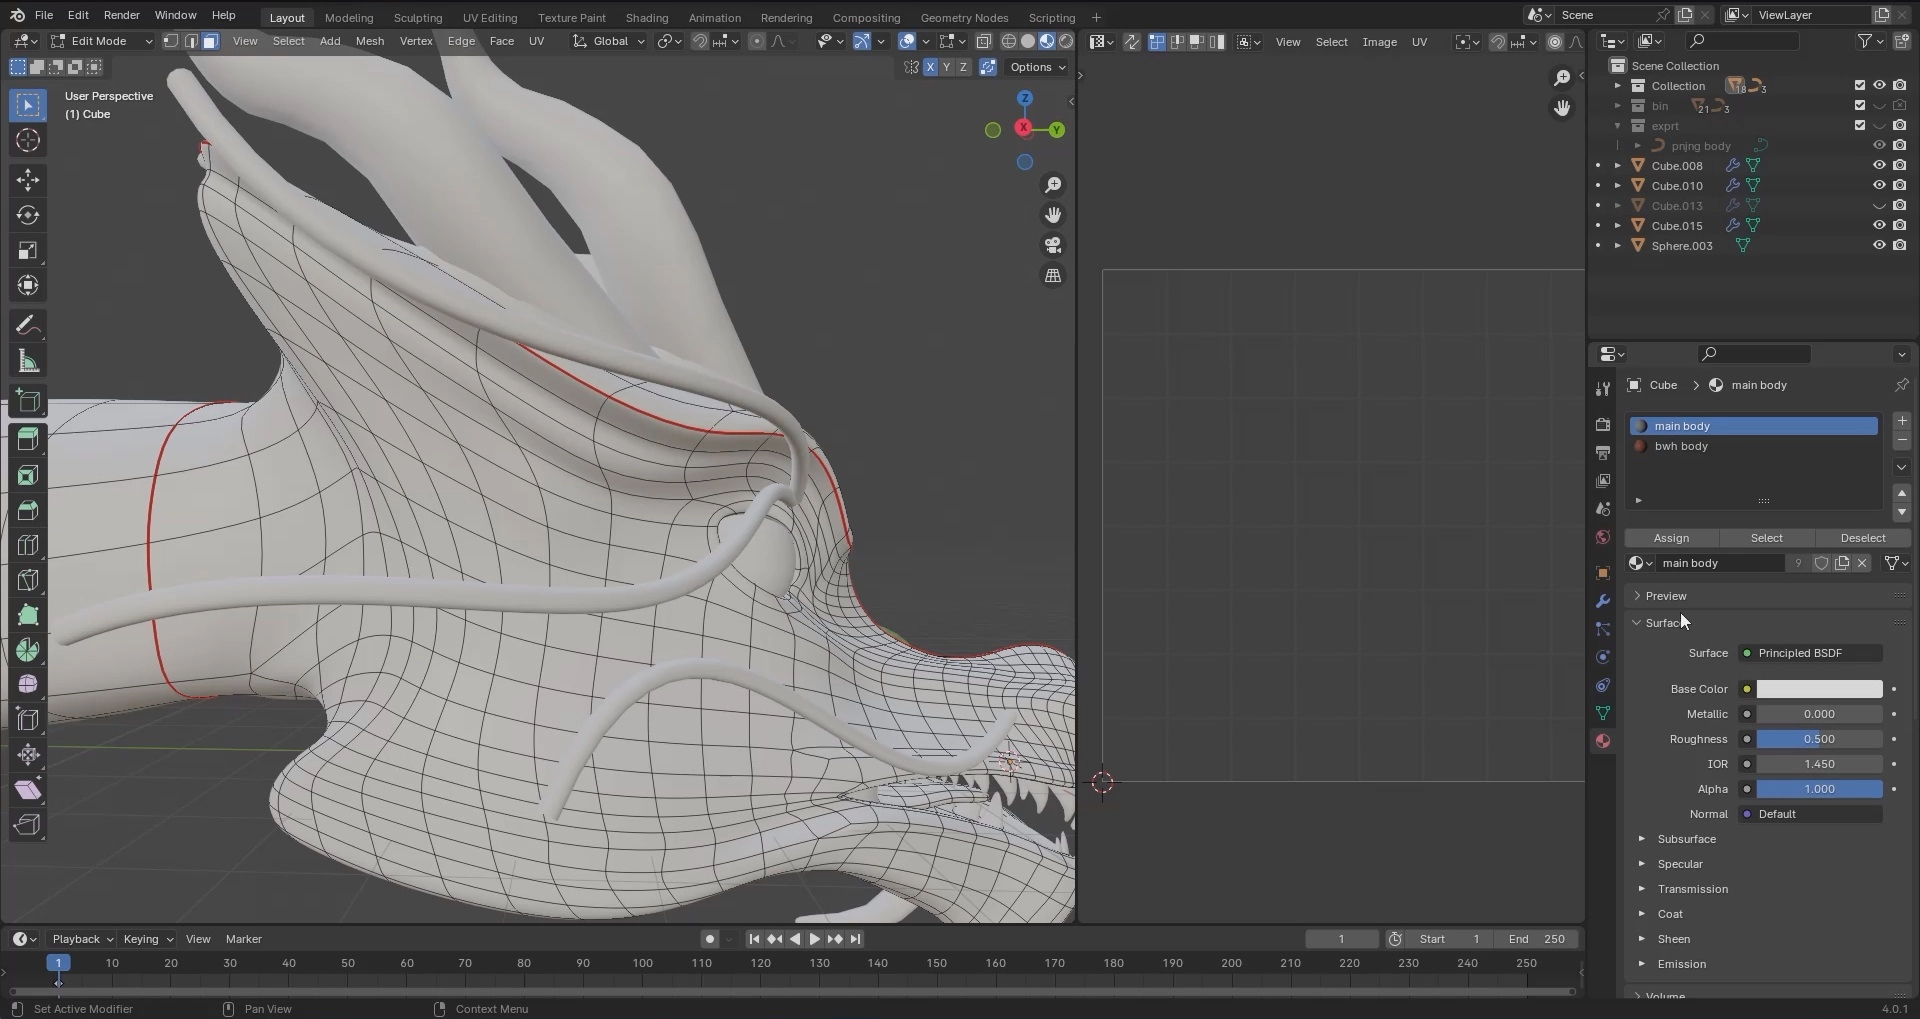Open the Mesh menu
Screen dimensions: 1920x1019
coord(369,41)
